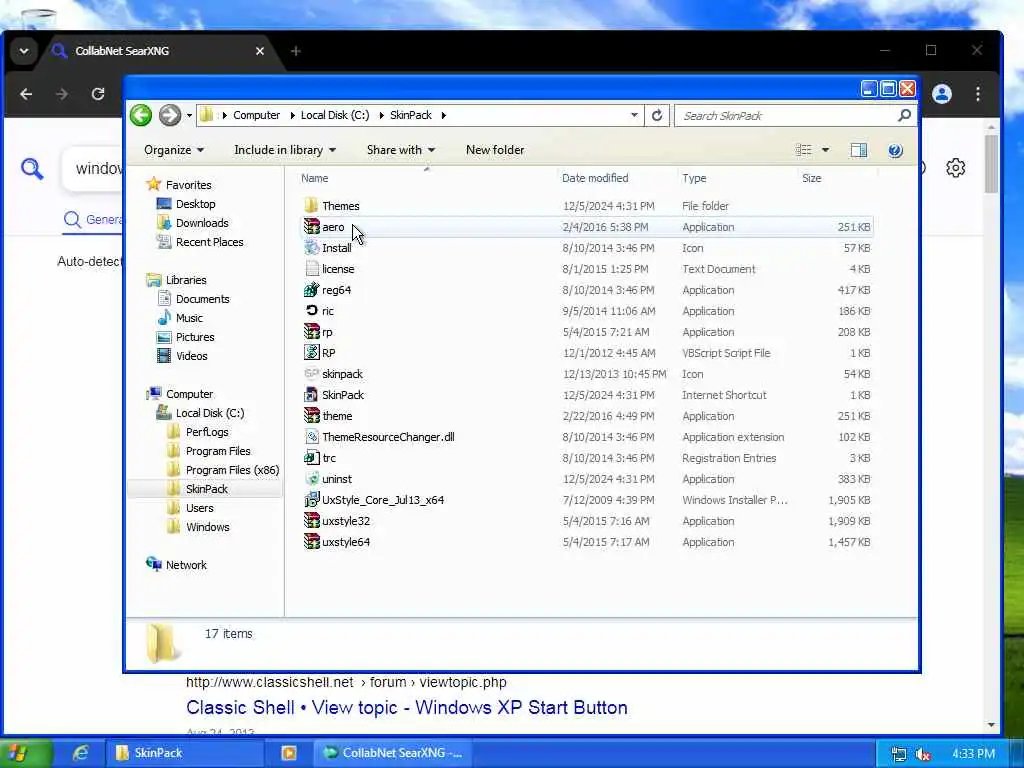
Task: Sort by the Type column header
Action: click(x=694, y=178)
